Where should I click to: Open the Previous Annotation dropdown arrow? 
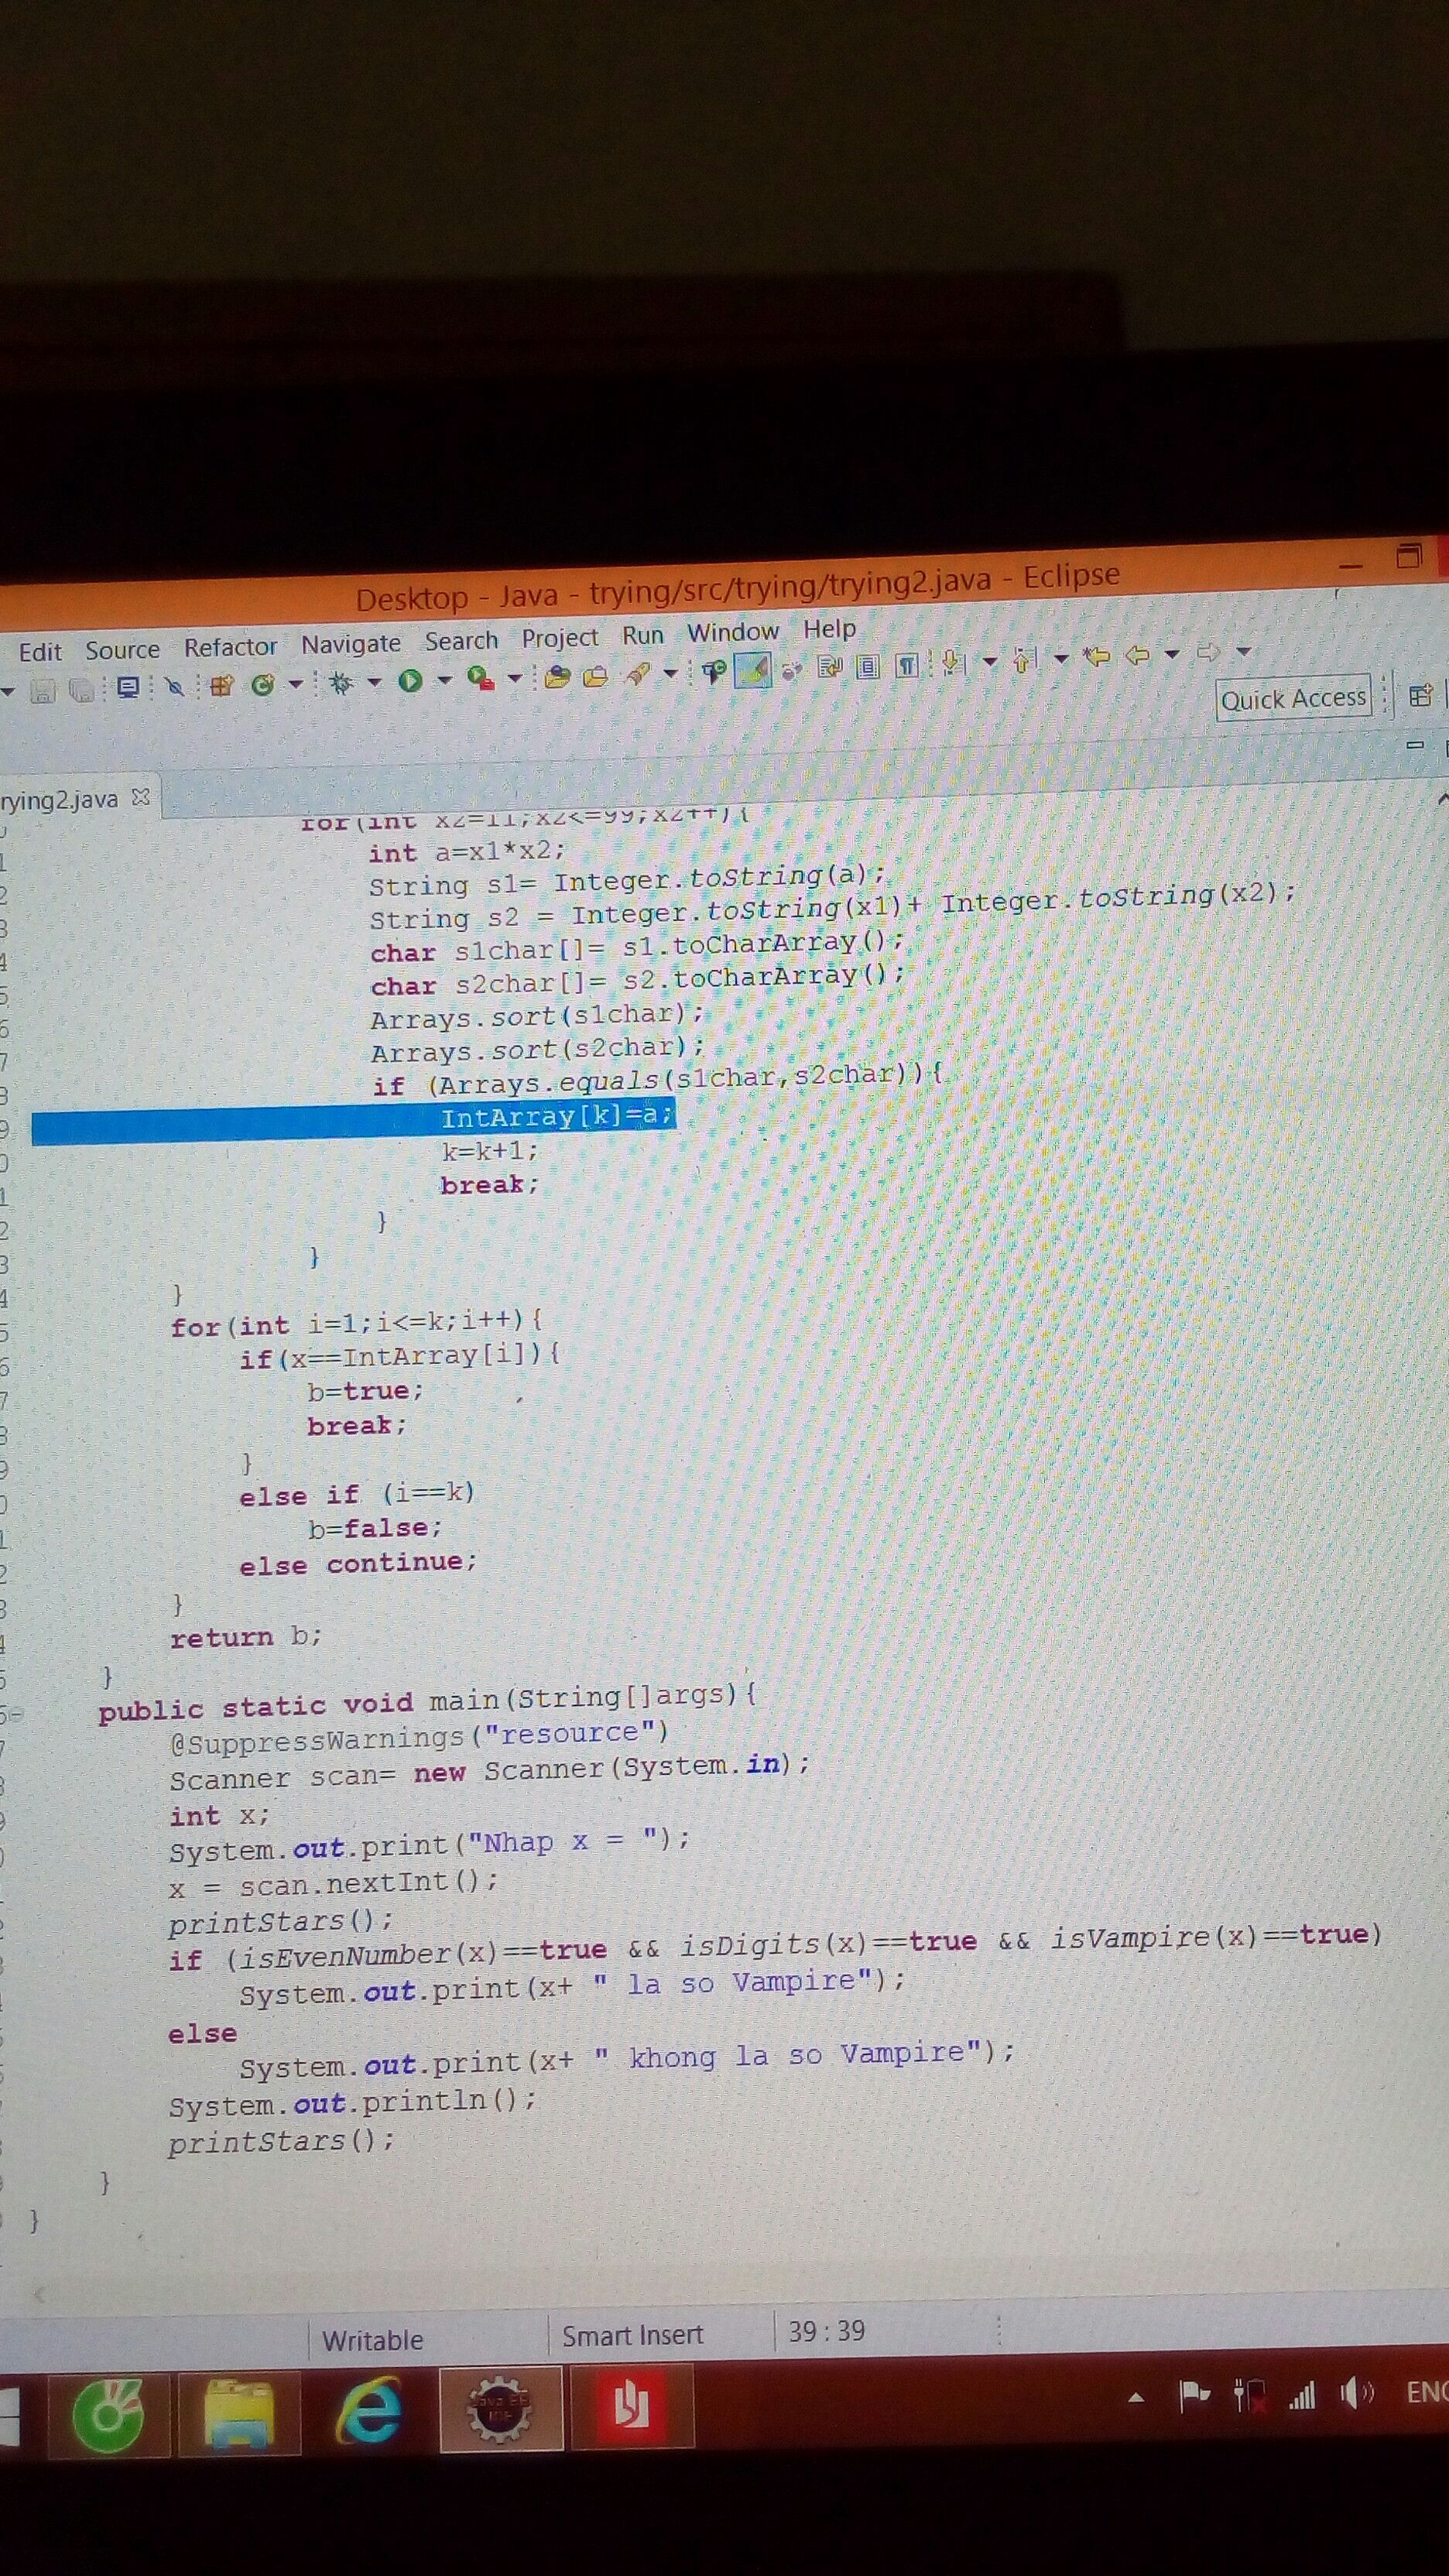pyautogui.click(x=1061, y=658)
